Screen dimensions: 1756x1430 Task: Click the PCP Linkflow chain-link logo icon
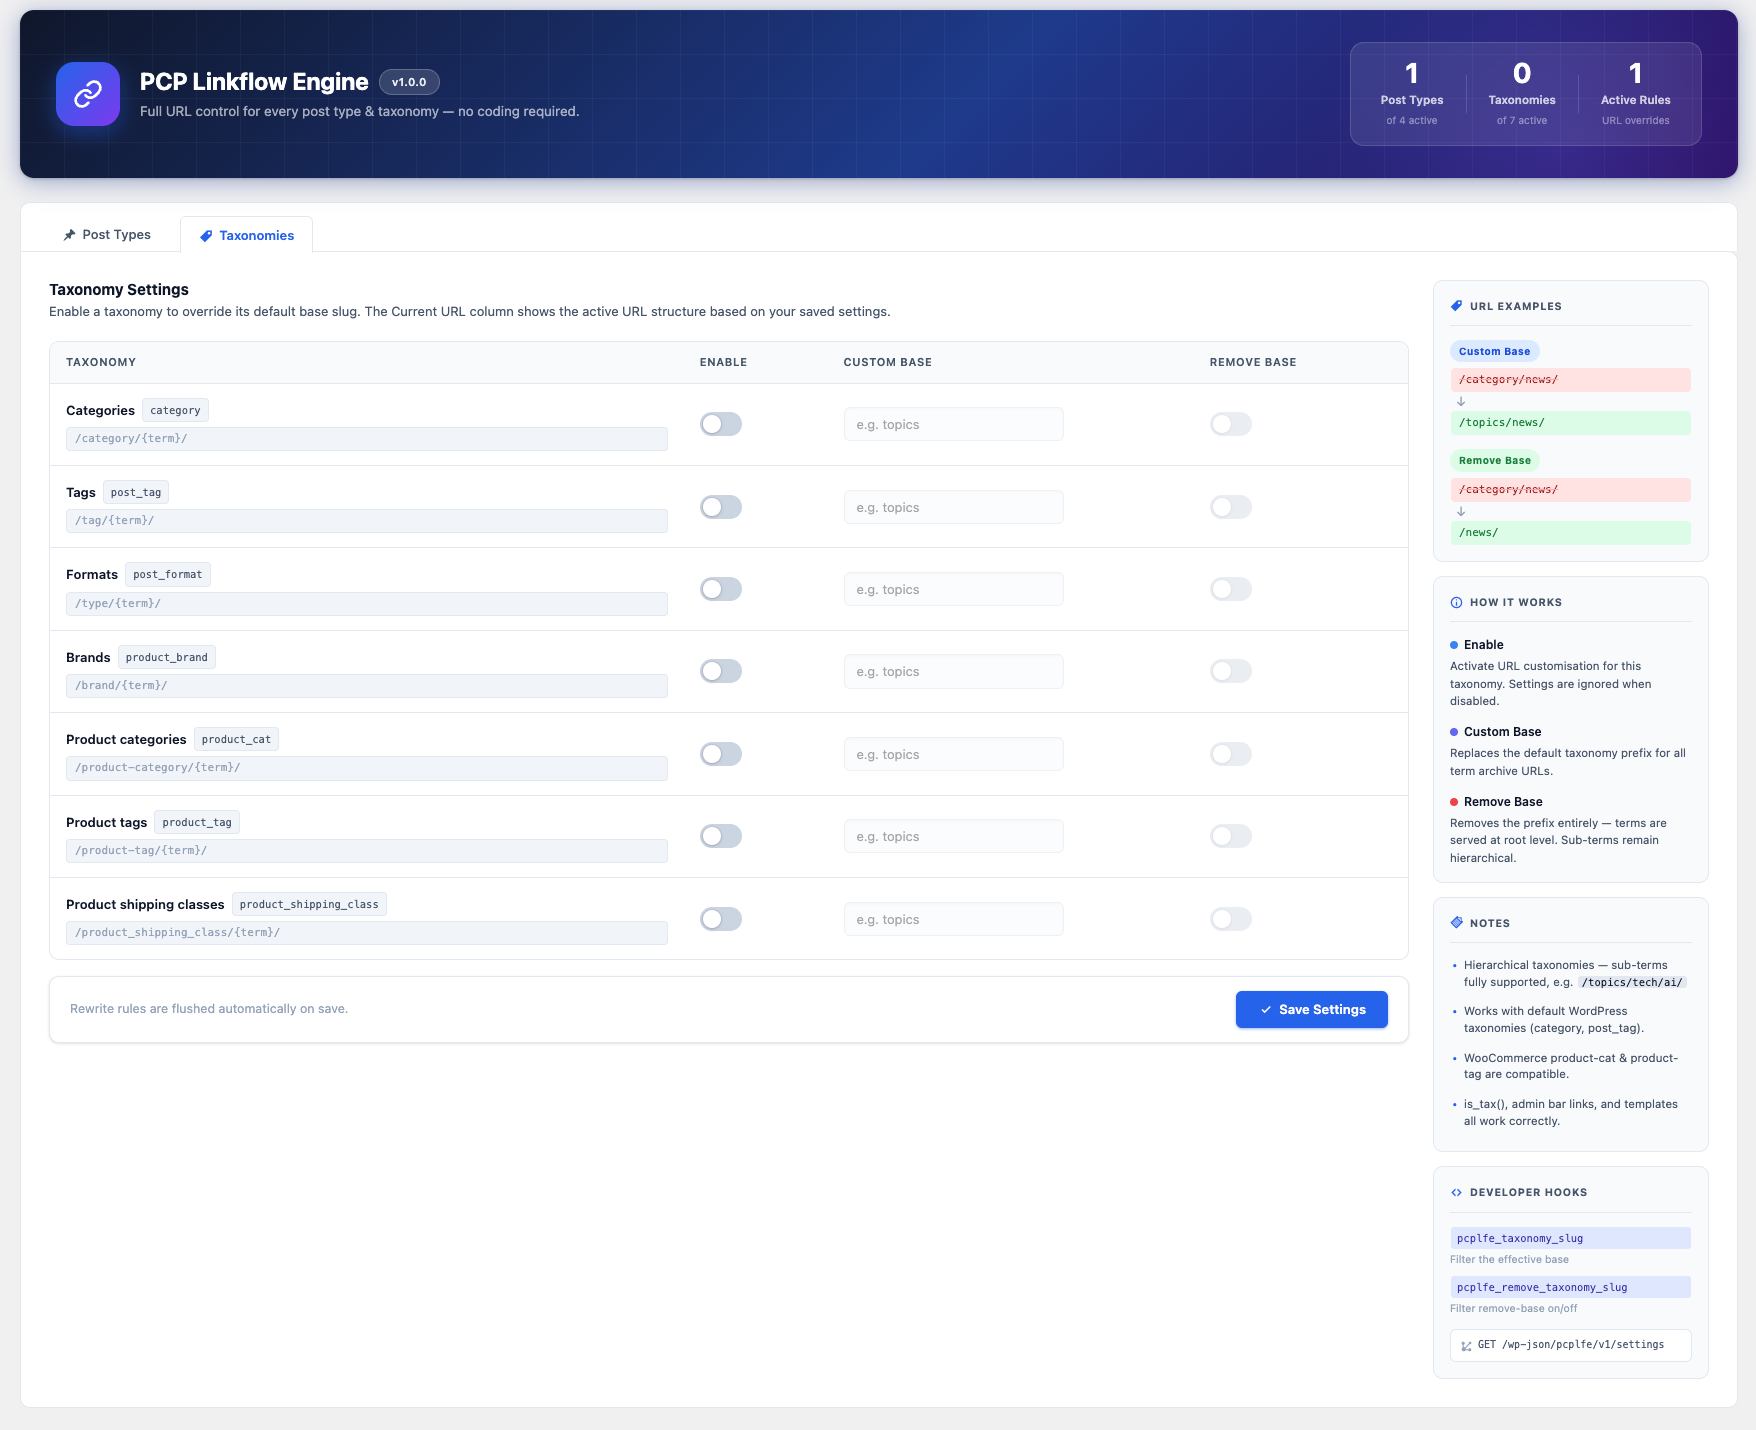[x=88, y=94]
